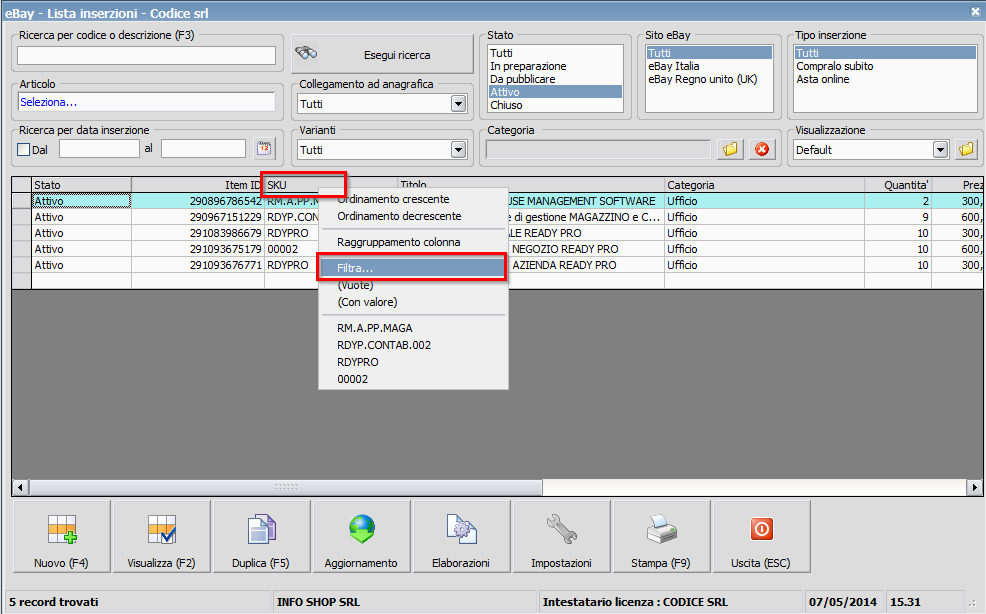Expand the Varianti dropdown
This screenshot has width=986, height=614.
tap(458, 150)
